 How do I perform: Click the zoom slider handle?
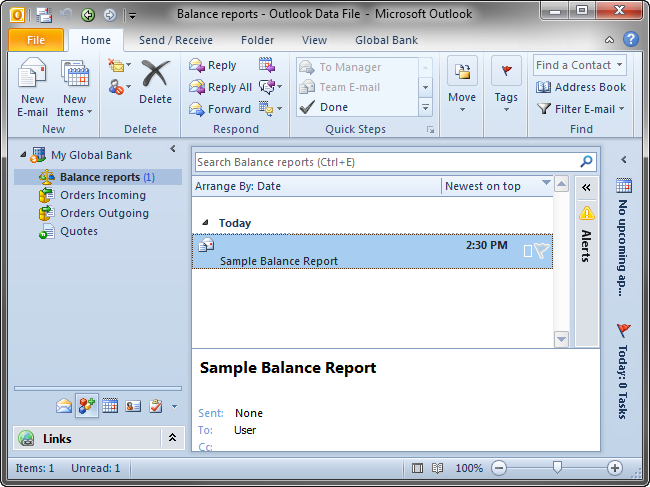557,468
